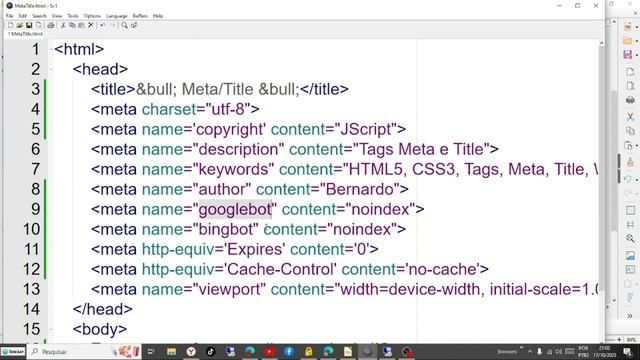Click the 84% zoom value in background window

(631, 340)
